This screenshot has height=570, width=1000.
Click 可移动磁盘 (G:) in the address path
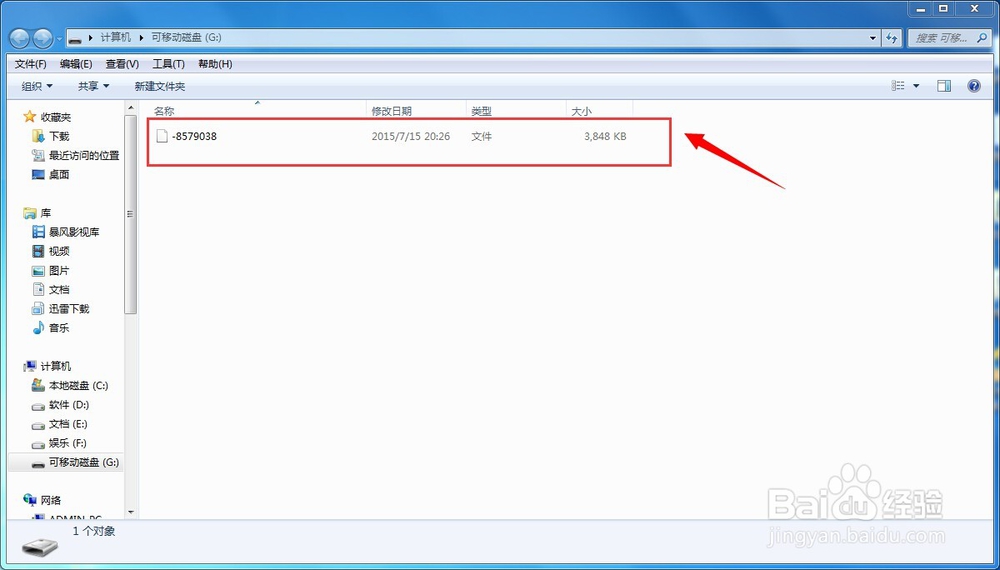[186, 38]
